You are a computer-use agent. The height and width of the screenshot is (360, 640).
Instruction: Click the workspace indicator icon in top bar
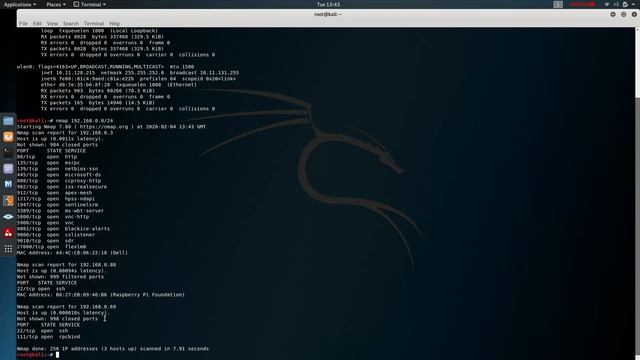(x=558, y=4)
